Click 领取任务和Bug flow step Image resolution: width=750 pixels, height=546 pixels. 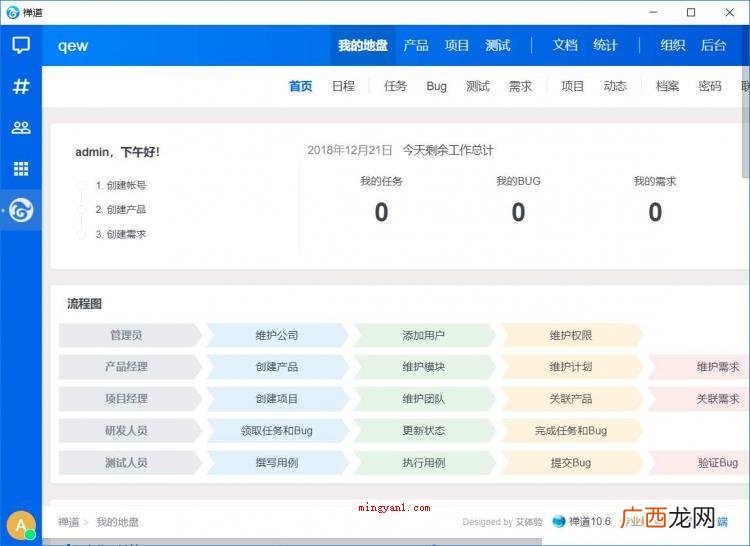[x=277, y=430]
